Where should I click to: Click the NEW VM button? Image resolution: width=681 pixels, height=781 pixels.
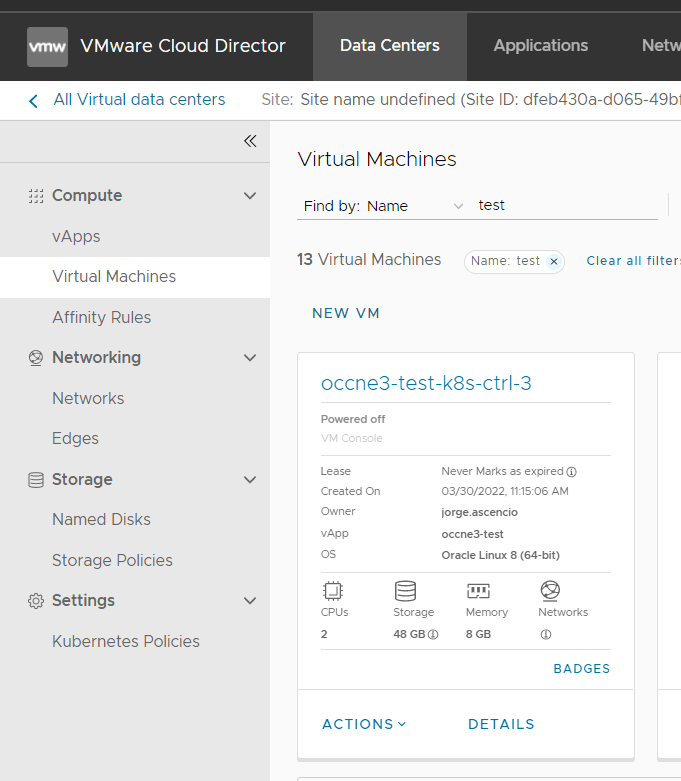click(346, 313)
